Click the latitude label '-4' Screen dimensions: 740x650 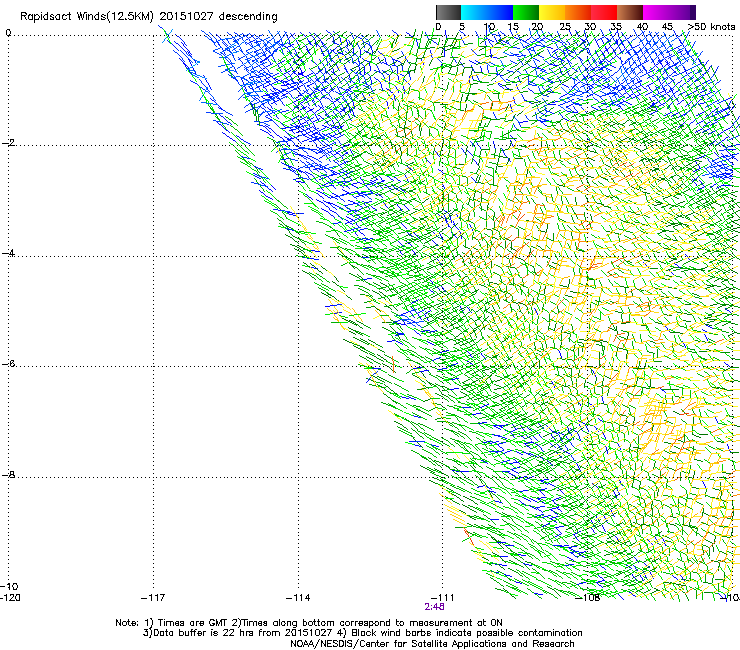pyautogui.click(x=8, y=253)
